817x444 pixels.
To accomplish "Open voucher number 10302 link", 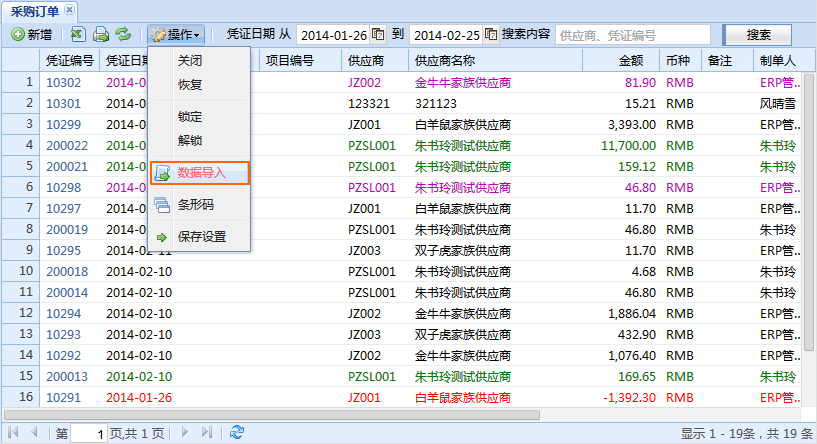I will pyautogui.click(x=64, y=82).
